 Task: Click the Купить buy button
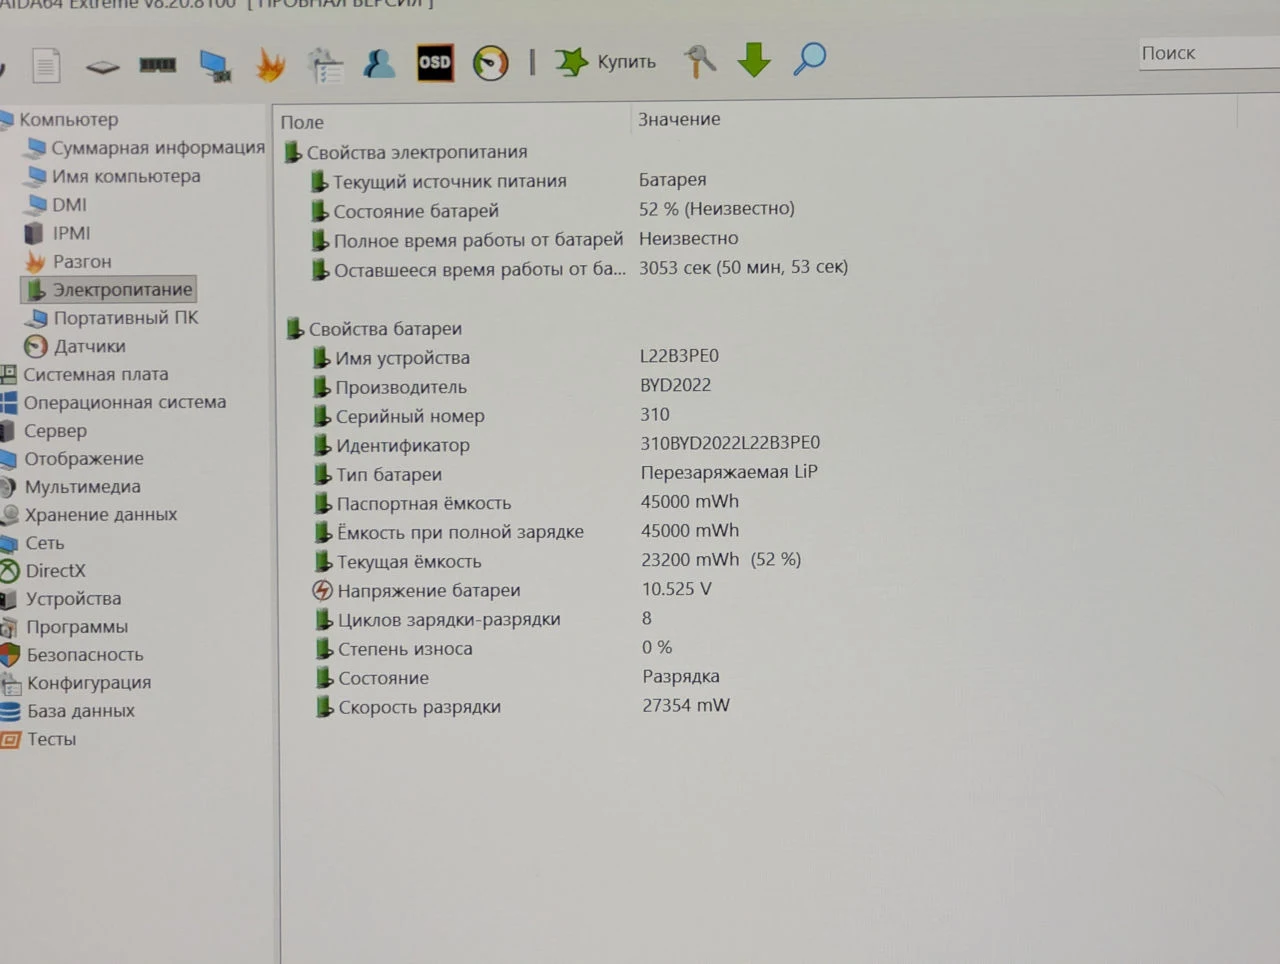(x=606, y=61)
